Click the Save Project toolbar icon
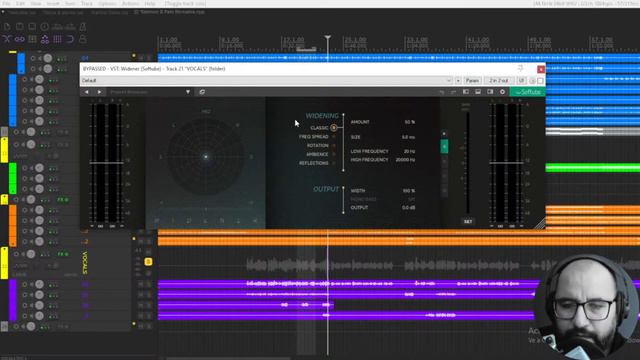The height and width of the screenshot is (360, 640). (x=32, y=27)
